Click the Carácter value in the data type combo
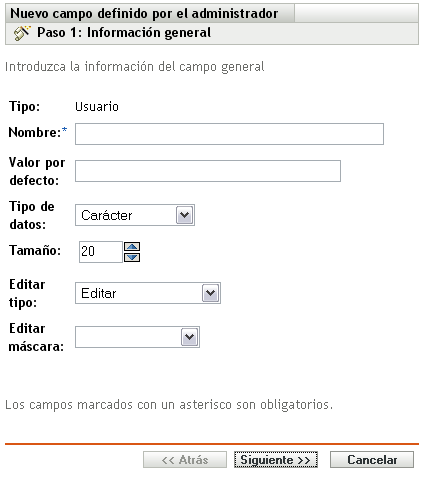This screenshot has height=478, width=427. tap(107, 216)
